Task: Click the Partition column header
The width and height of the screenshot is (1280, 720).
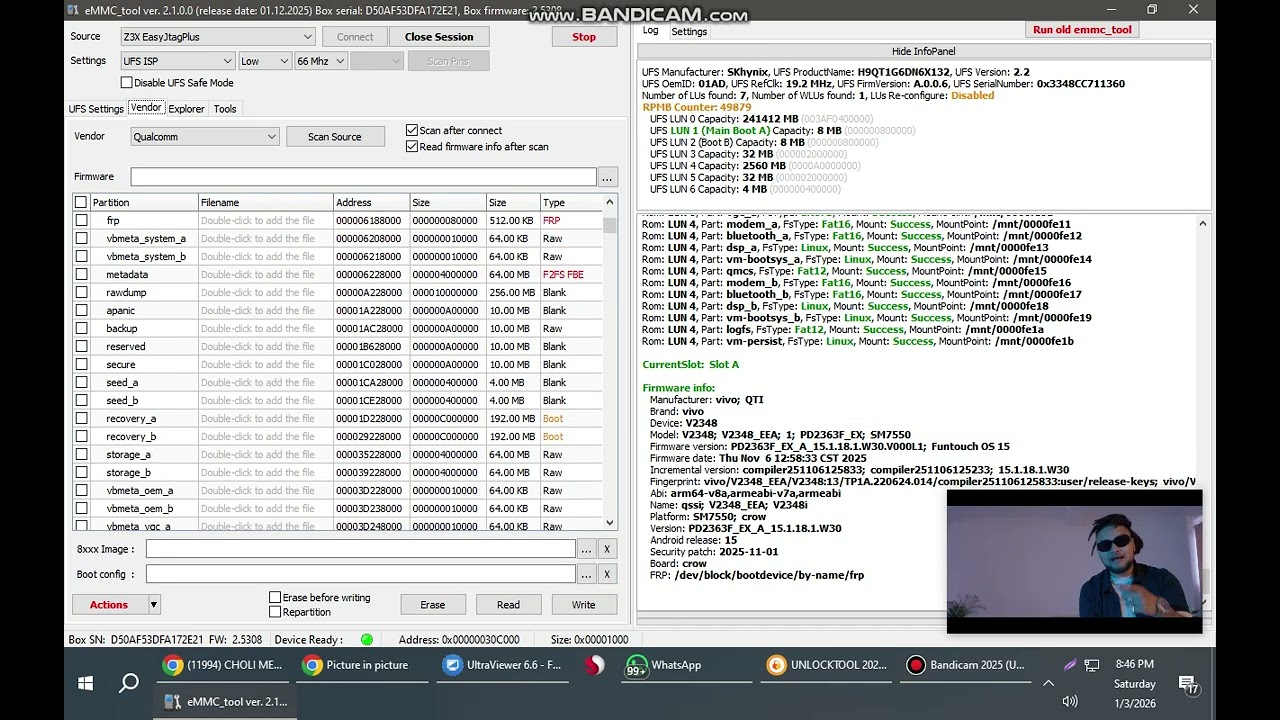Action: click(x=143, y=202)
